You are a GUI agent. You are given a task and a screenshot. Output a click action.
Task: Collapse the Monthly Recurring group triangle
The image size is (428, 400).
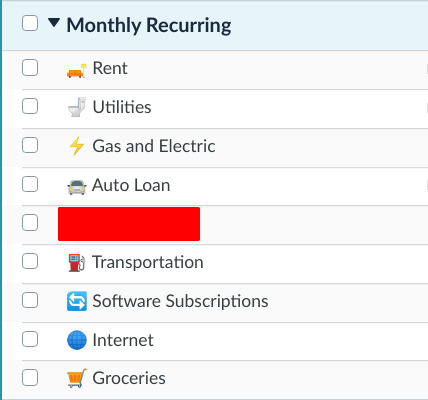(x=54, y=23)
